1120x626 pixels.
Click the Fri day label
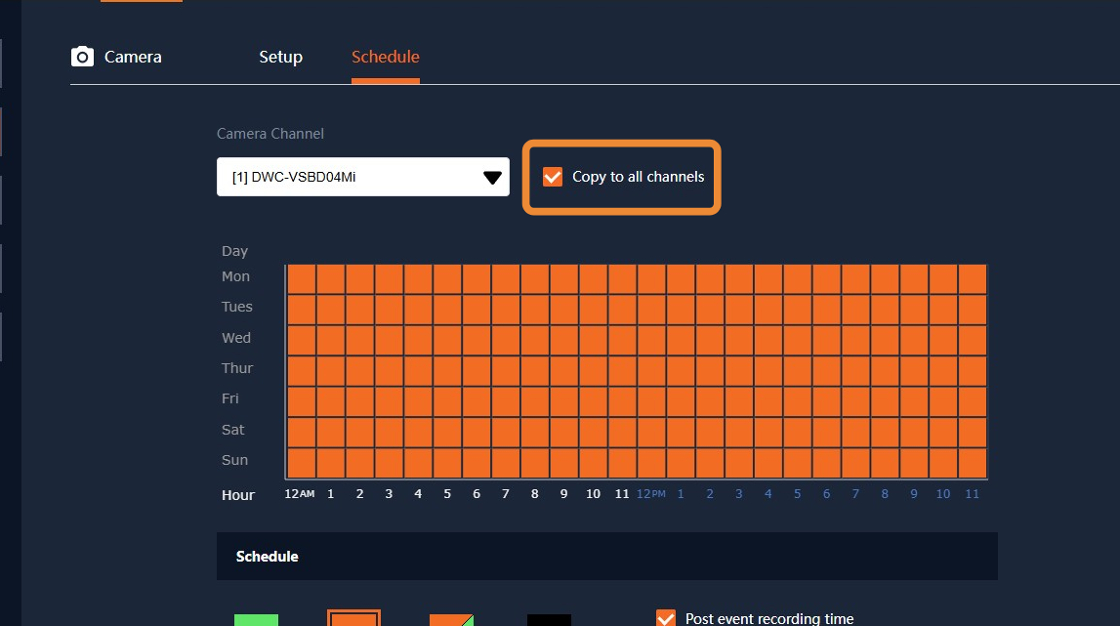pyautogui.click(x=230, y=399)
